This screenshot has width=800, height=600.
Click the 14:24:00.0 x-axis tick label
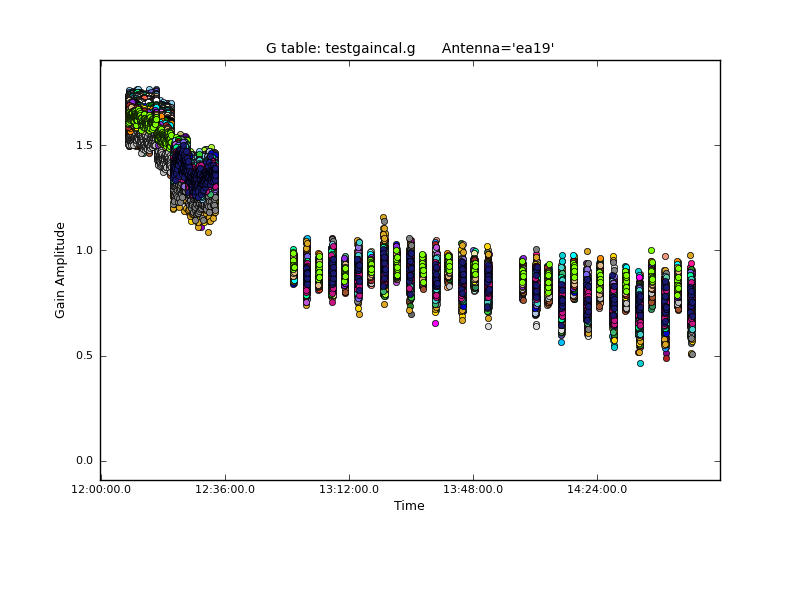pos(597,489)
